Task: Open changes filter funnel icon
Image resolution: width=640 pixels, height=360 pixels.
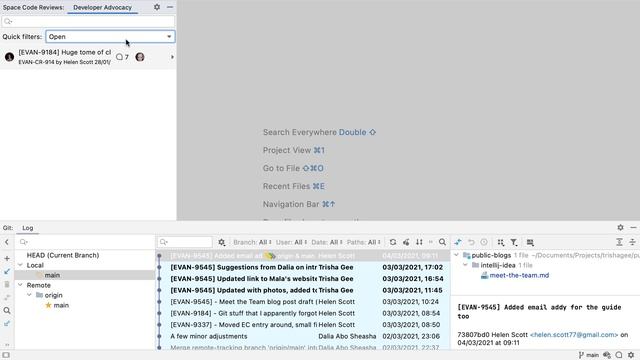Action: [x=514, y=242]
